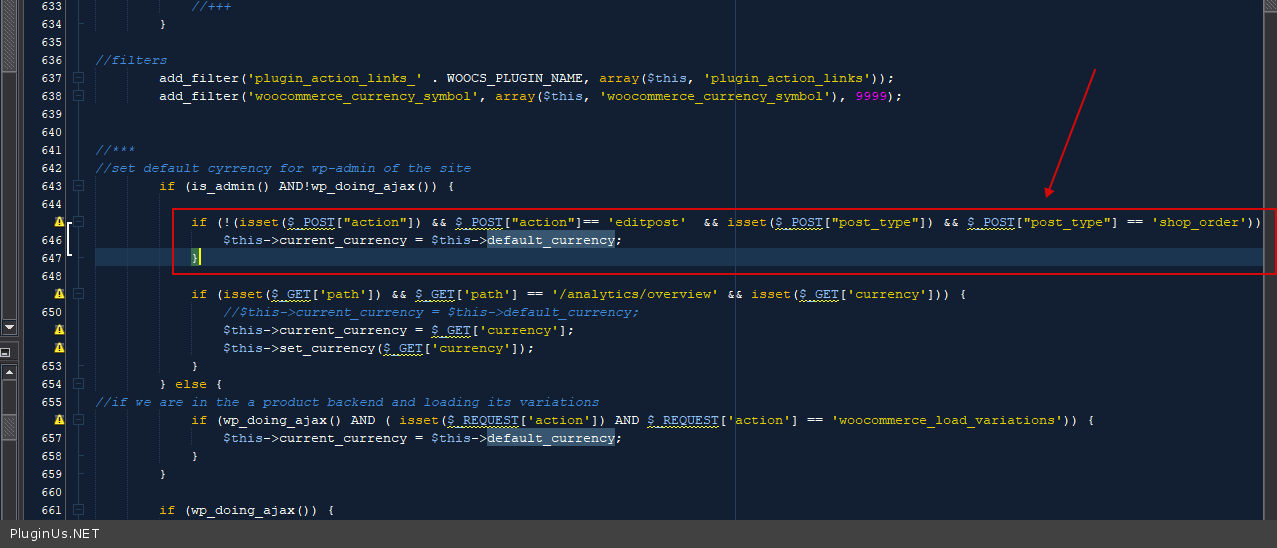1277x548 pixels.
Task: Click the warning icon on line 651
Action: point(59,330)
